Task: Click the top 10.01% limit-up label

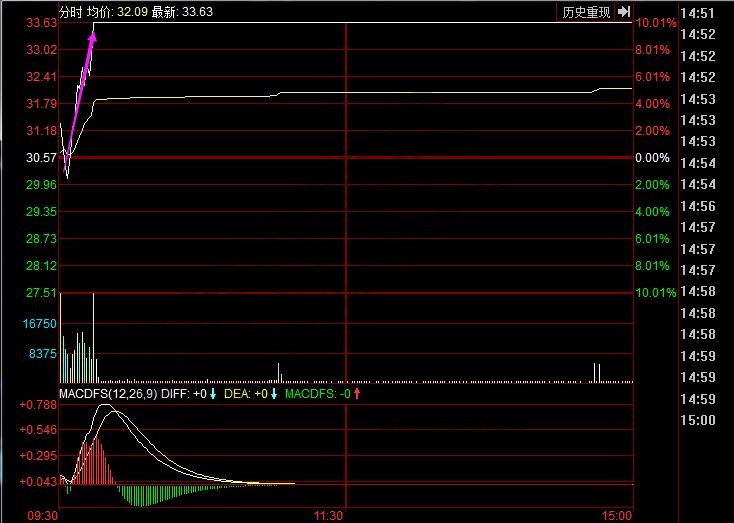Action: [656, 23]
